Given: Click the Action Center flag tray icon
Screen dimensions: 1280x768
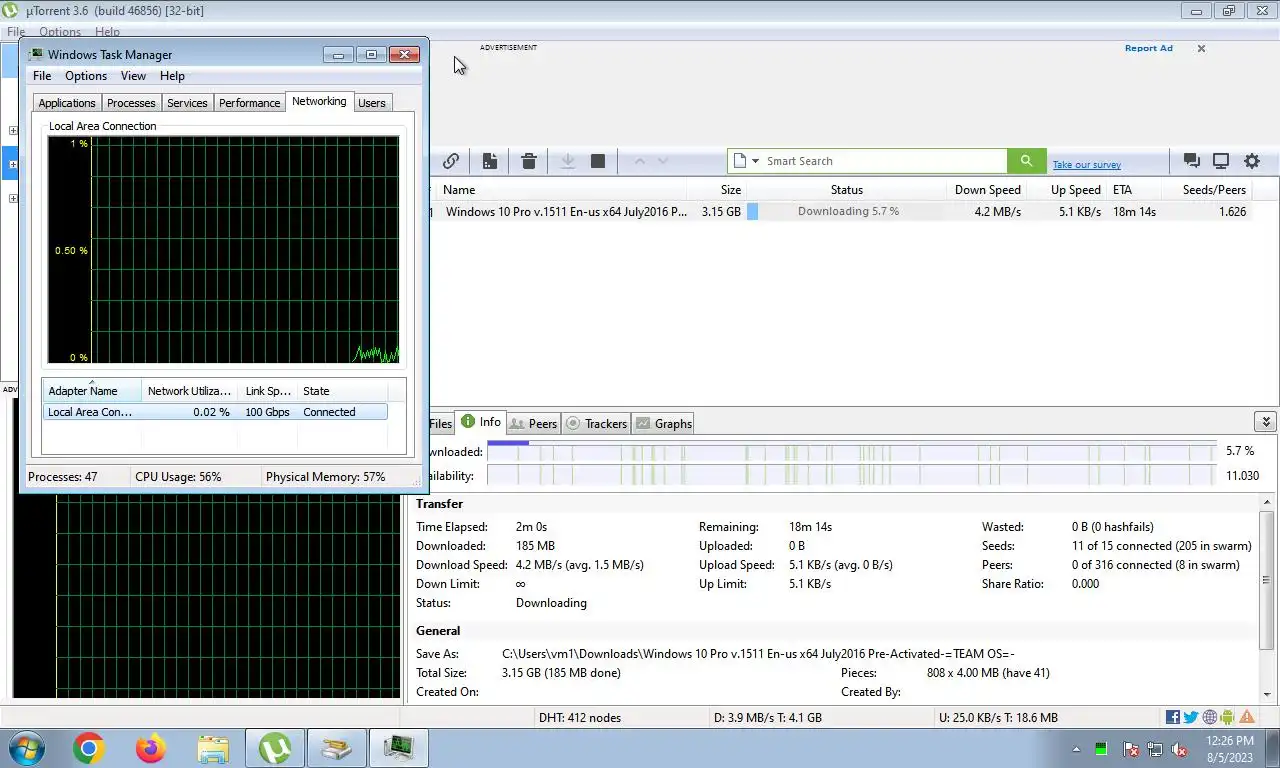Looking at the screenshot, I should [x=1131, y=749].
